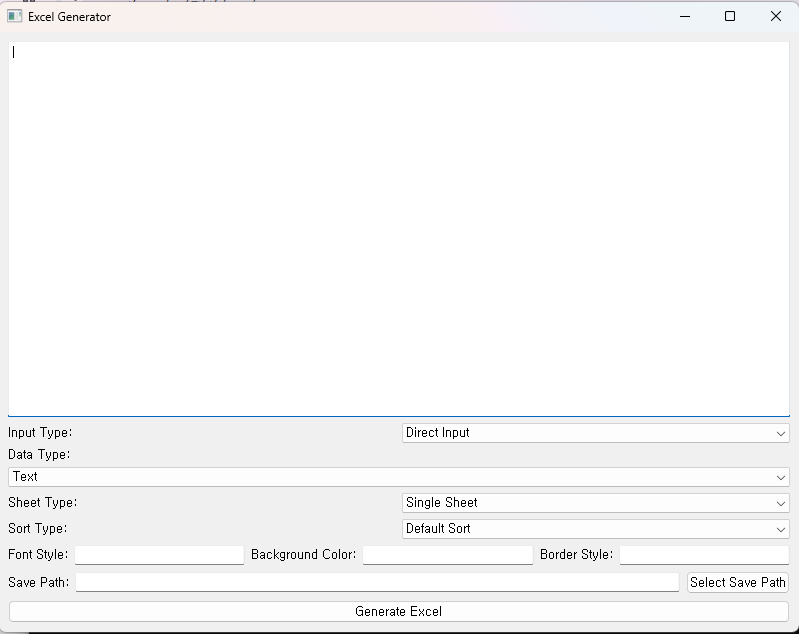The height and width of the screenshot is (634, 799).
Task: Expand the Default Sort dropdown
Action: coord(595,529)
